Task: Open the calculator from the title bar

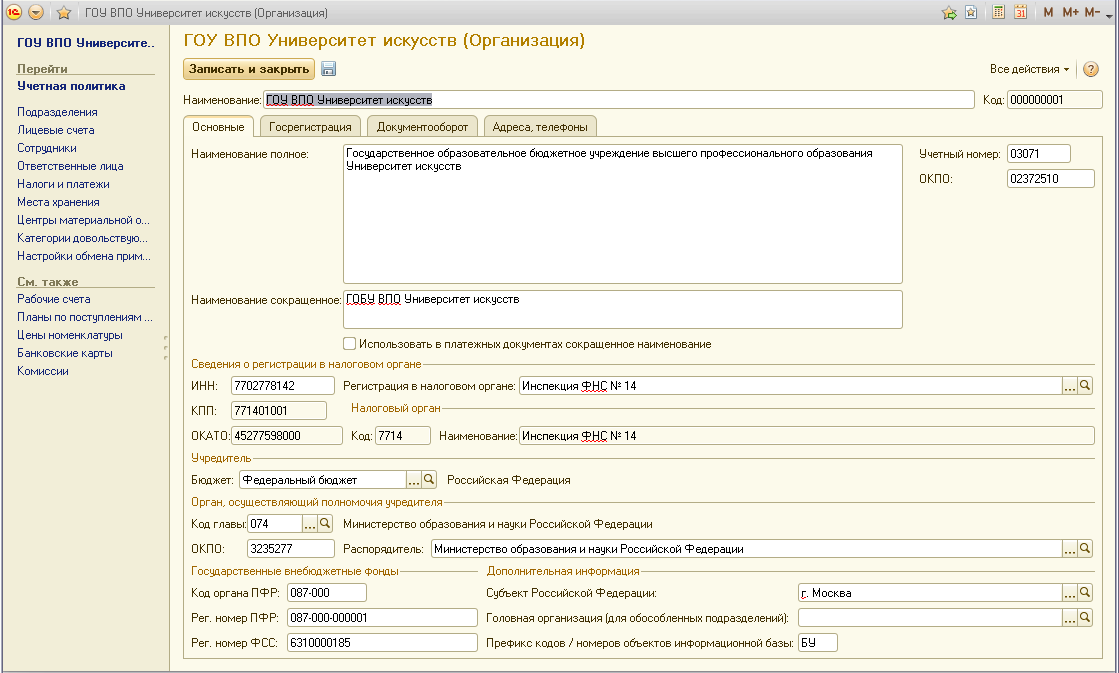Action: coord(998,13)
